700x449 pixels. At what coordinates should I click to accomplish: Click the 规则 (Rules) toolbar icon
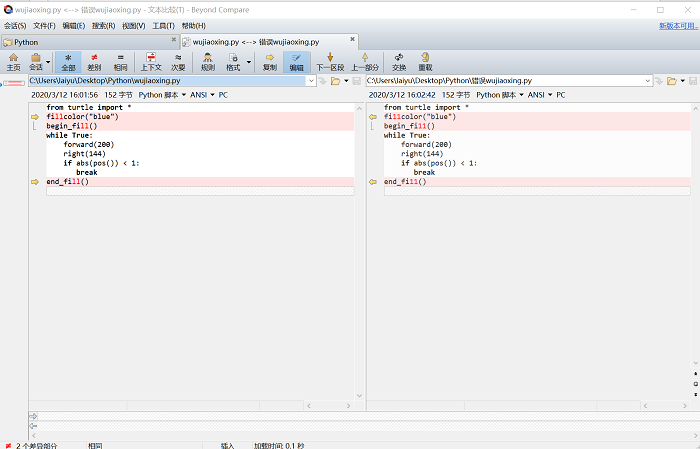[207, 62]
